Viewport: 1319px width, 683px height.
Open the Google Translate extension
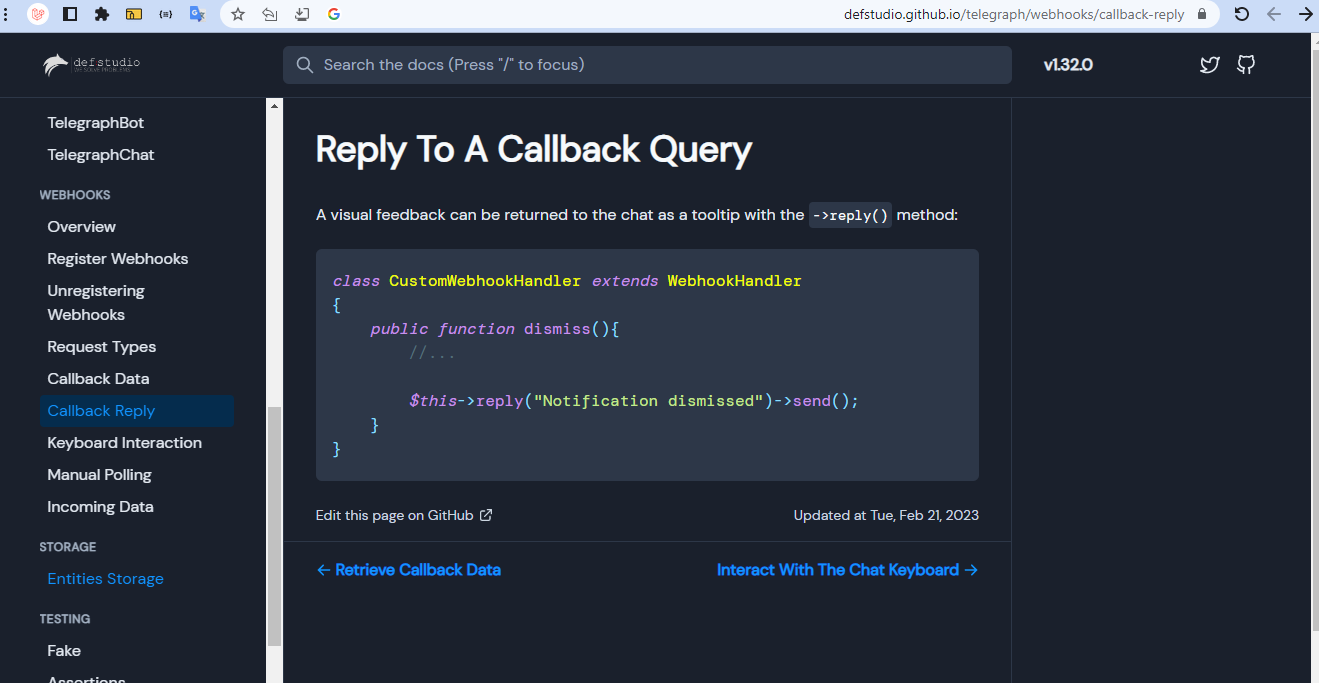(x=197, y=14)
